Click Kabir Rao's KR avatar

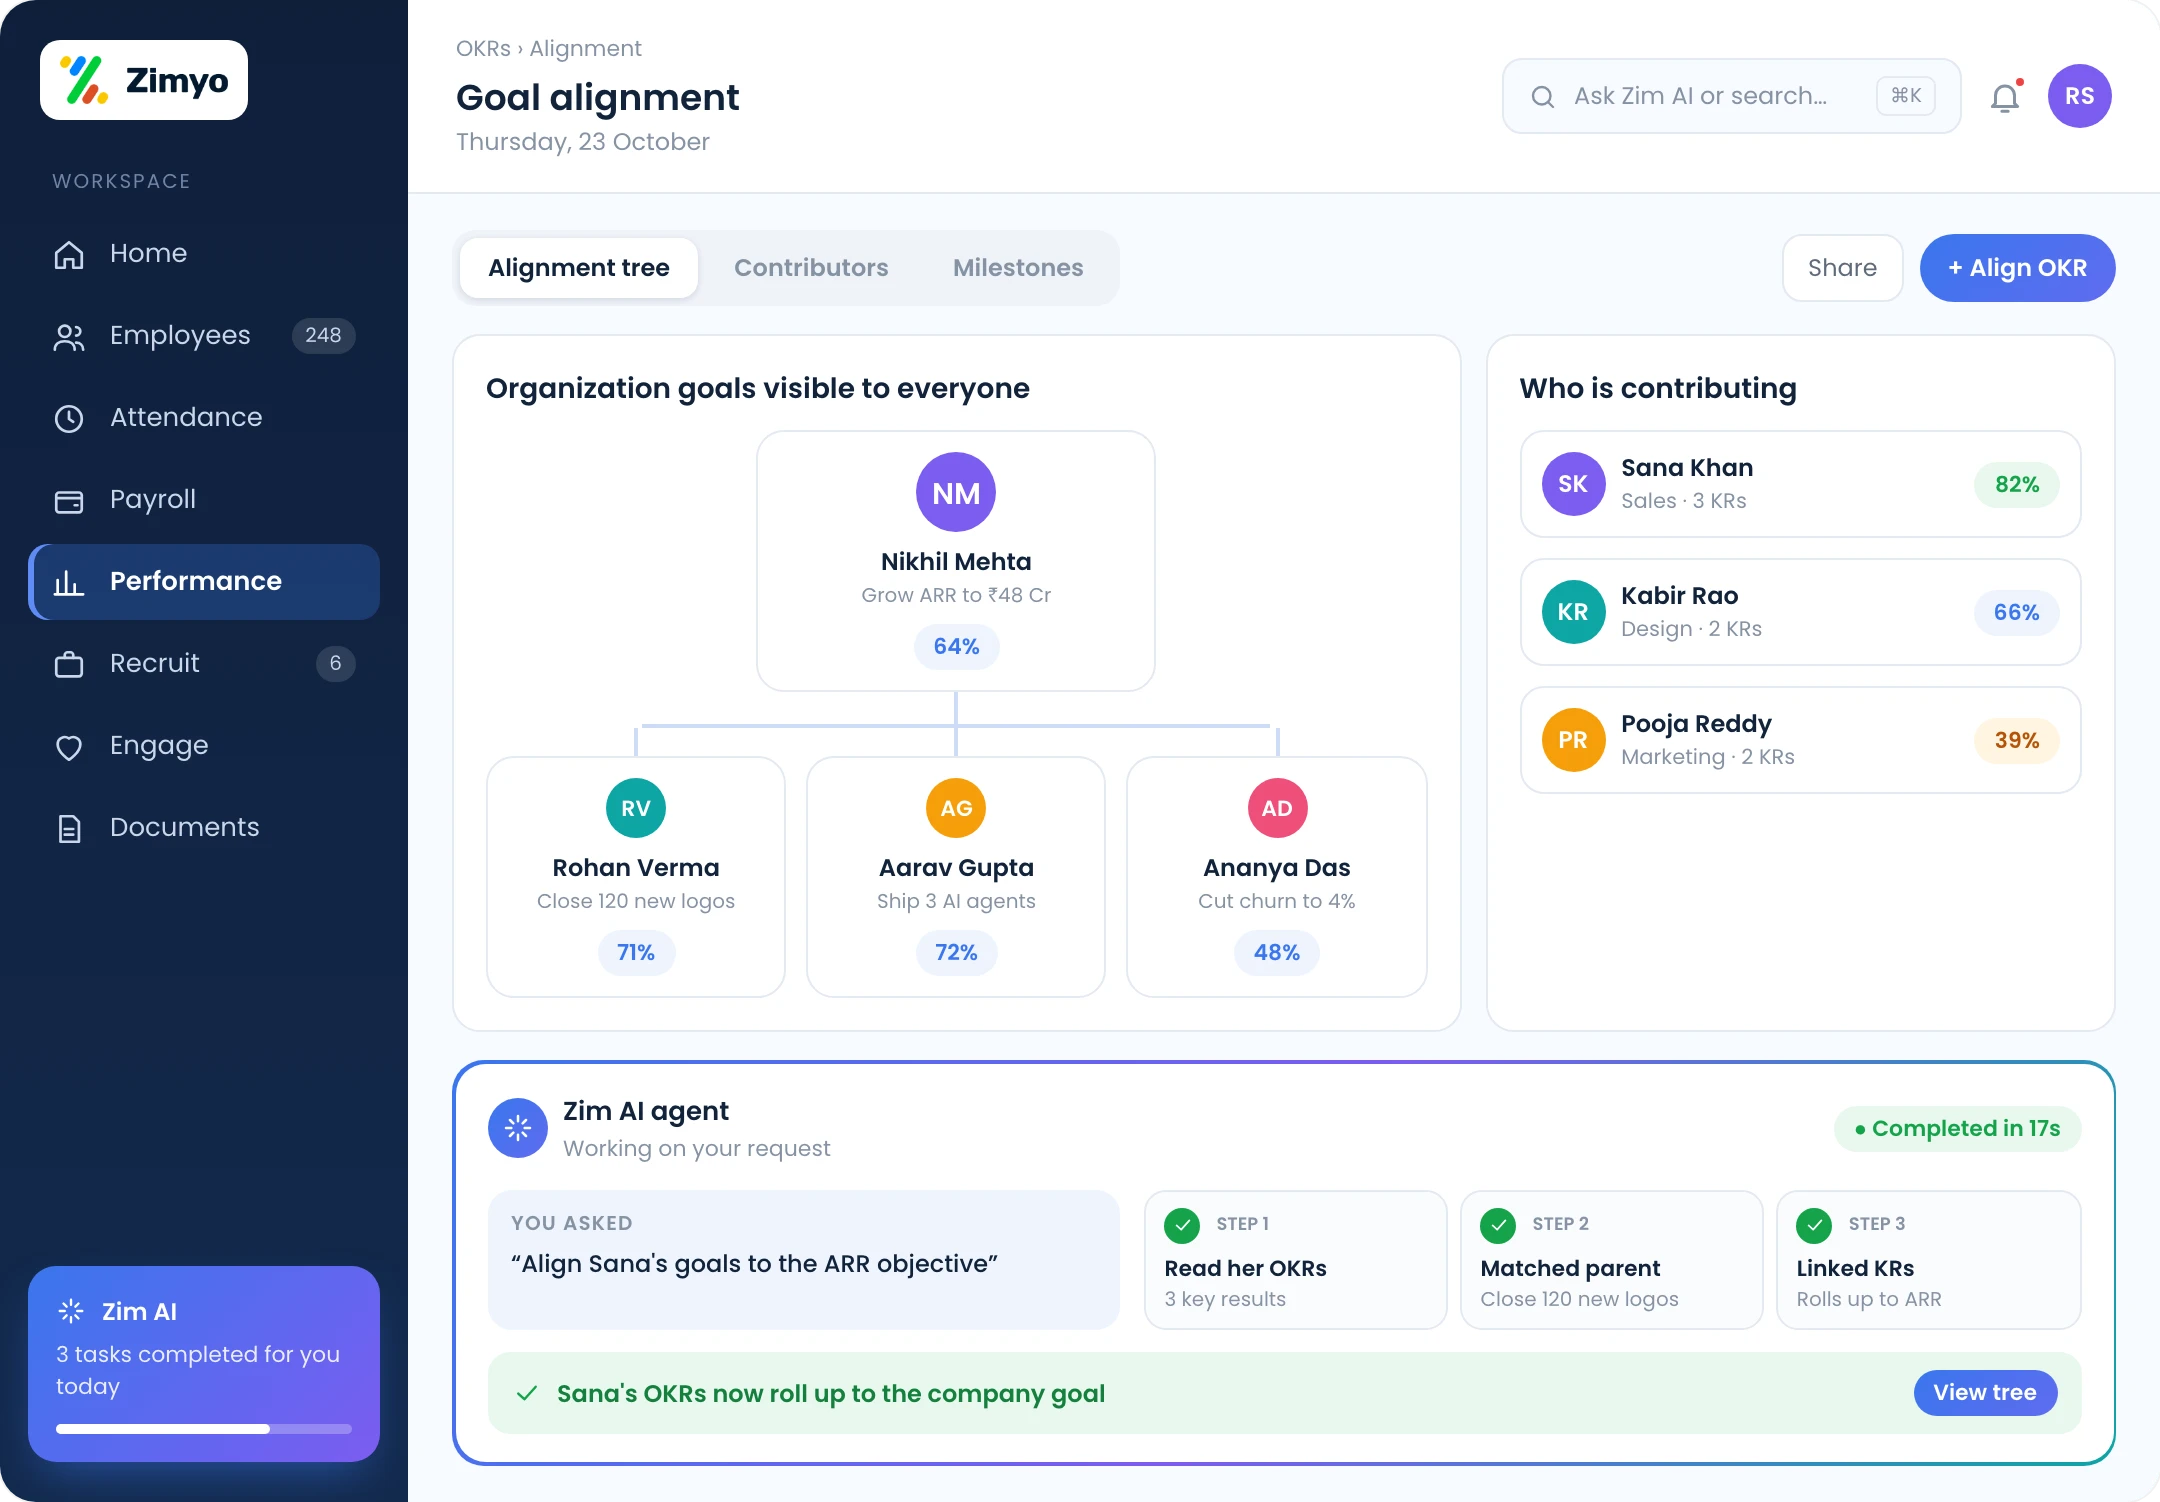tap(1573, 612)
